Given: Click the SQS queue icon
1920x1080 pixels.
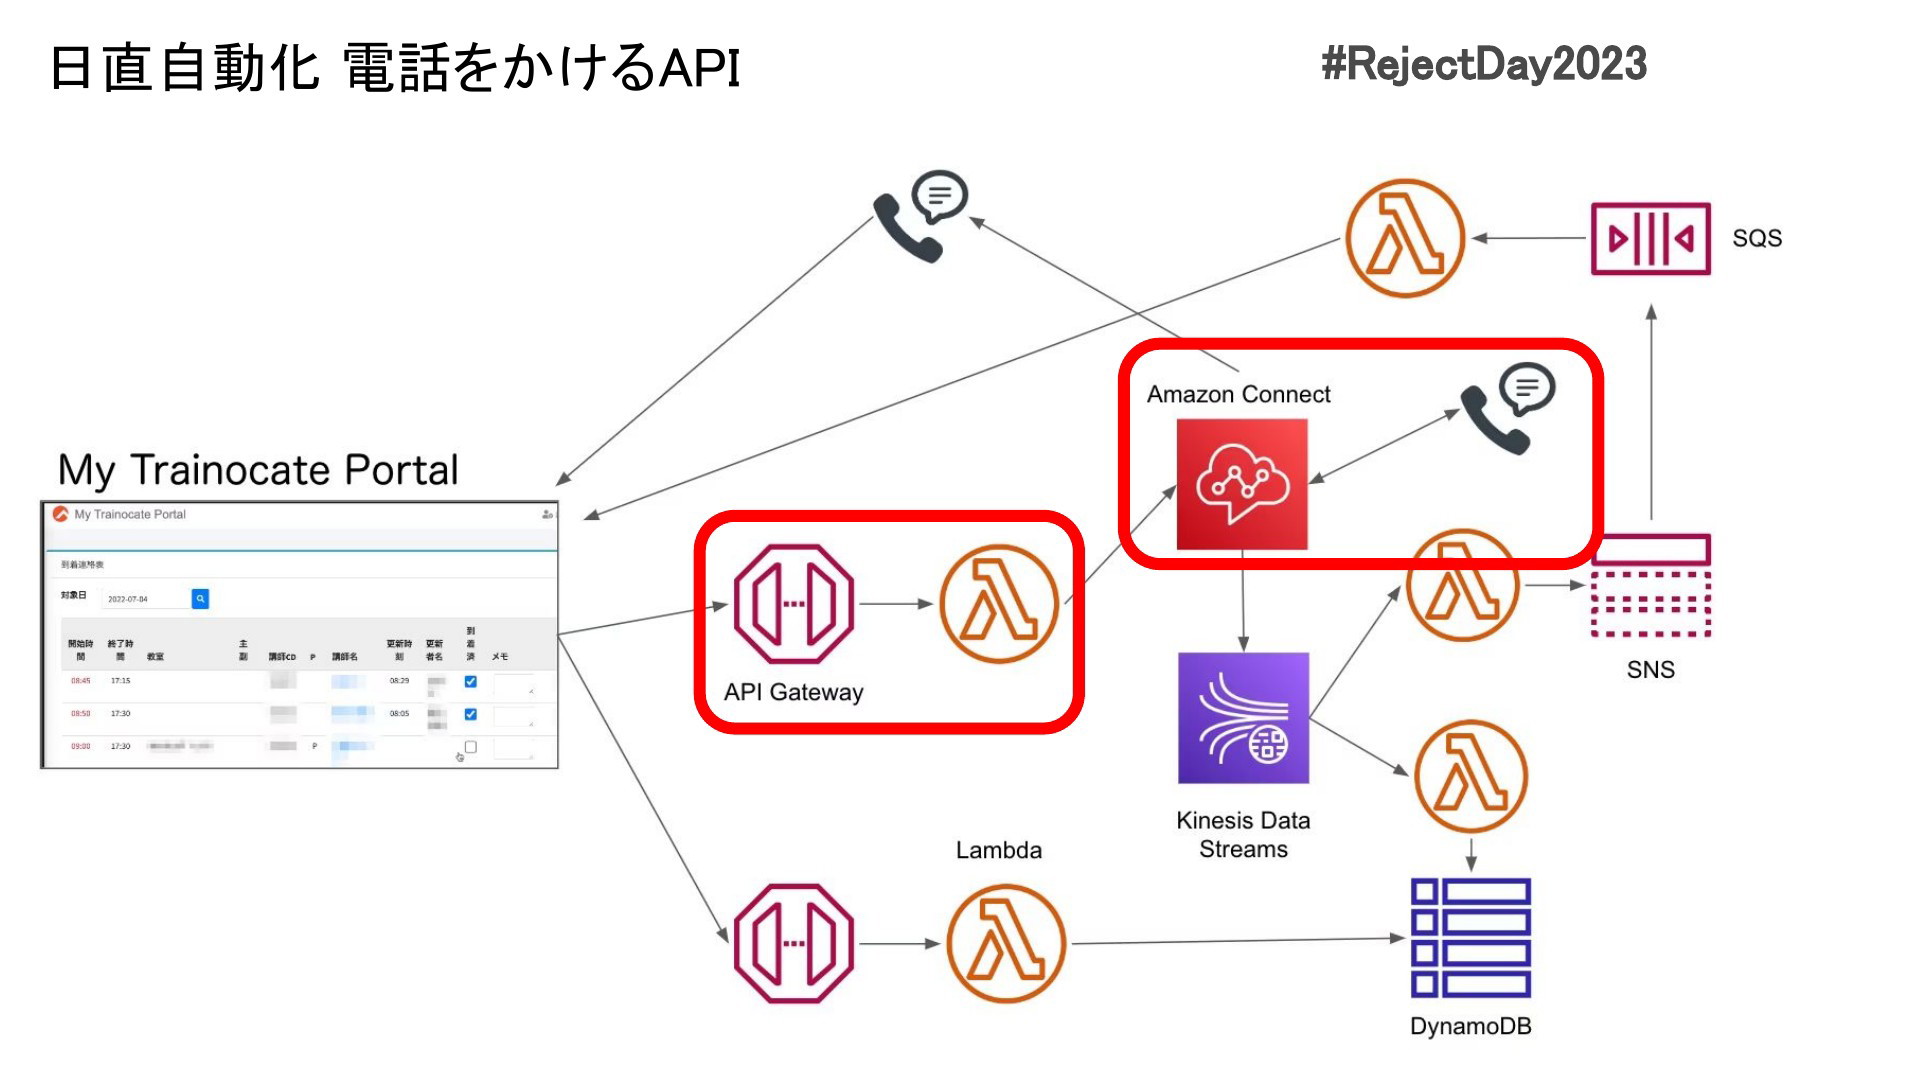Looking at the screenshot, I should pyautogui.click(x=1650, y=239).
